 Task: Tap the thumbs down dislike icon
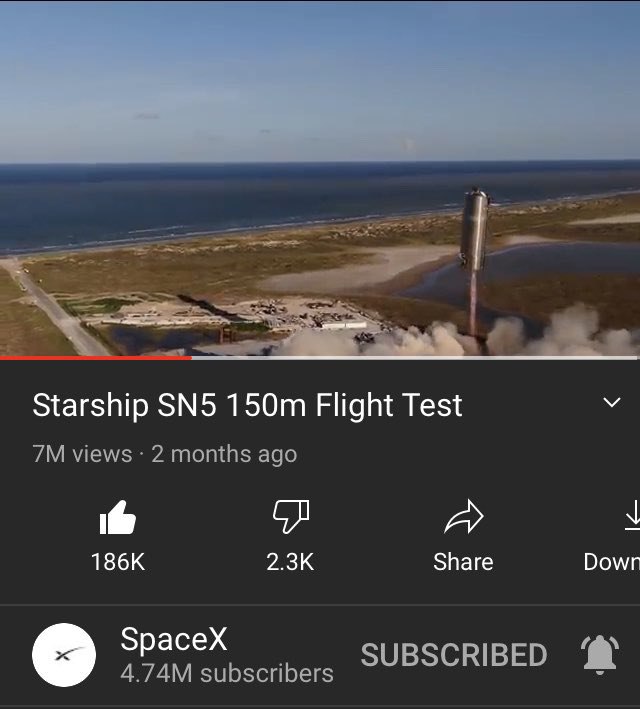[291, 516]
